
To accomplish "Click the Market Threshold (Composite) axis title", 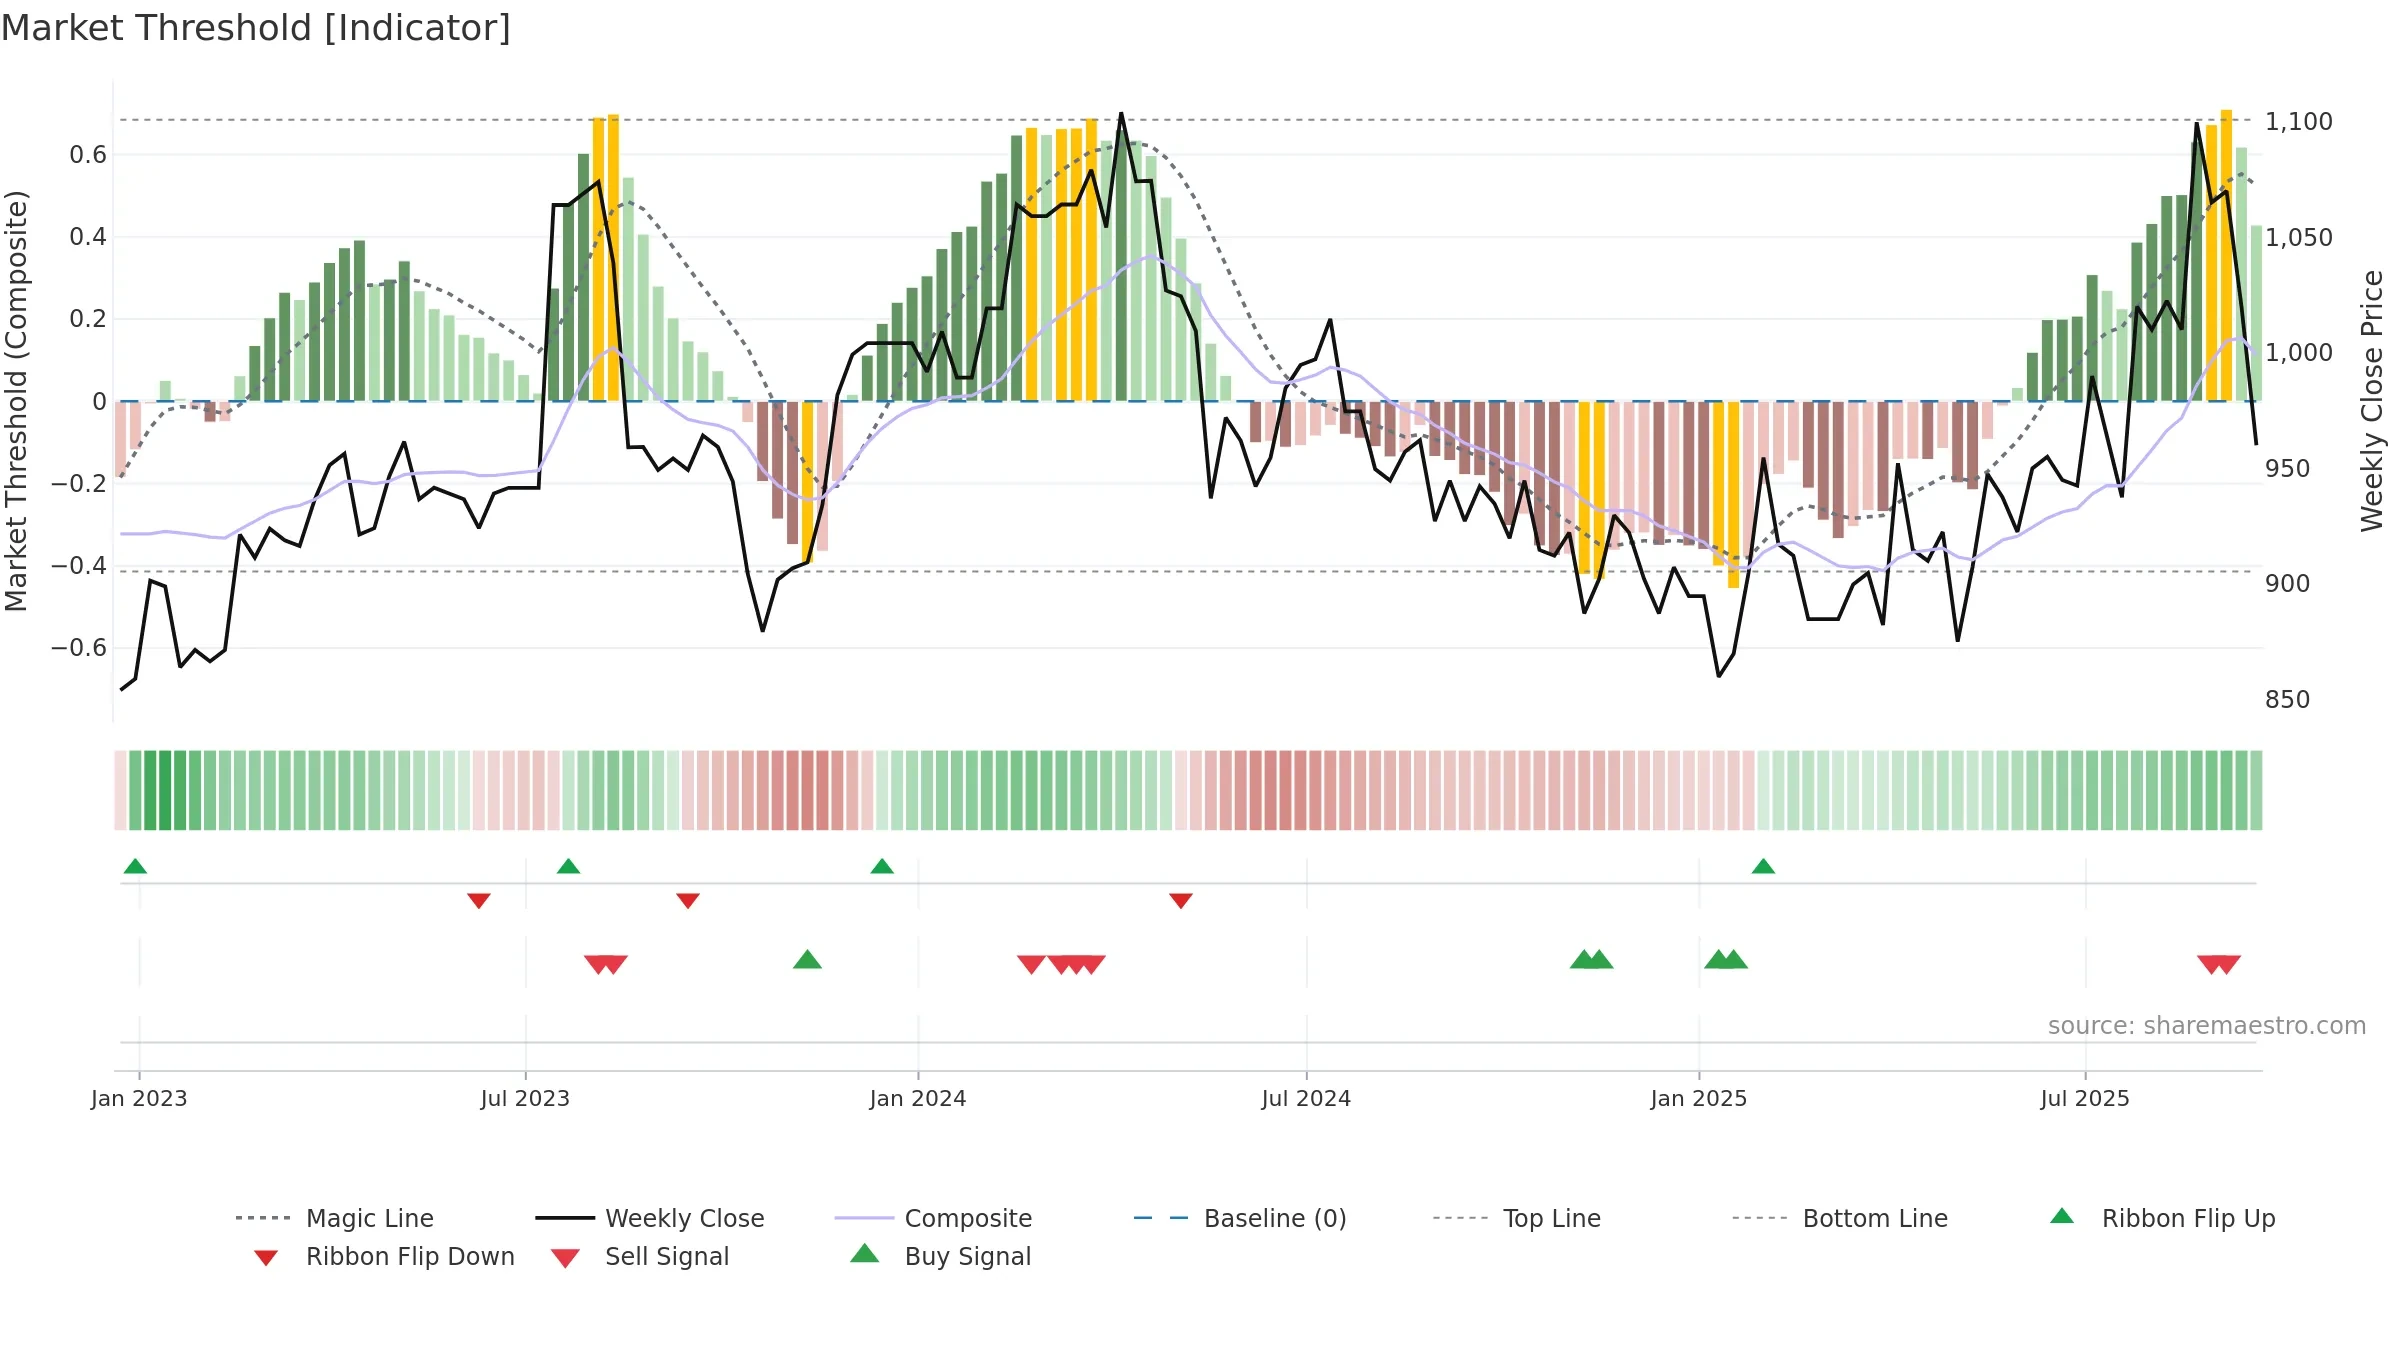I will pyautogui.click(x=16, y=401).
